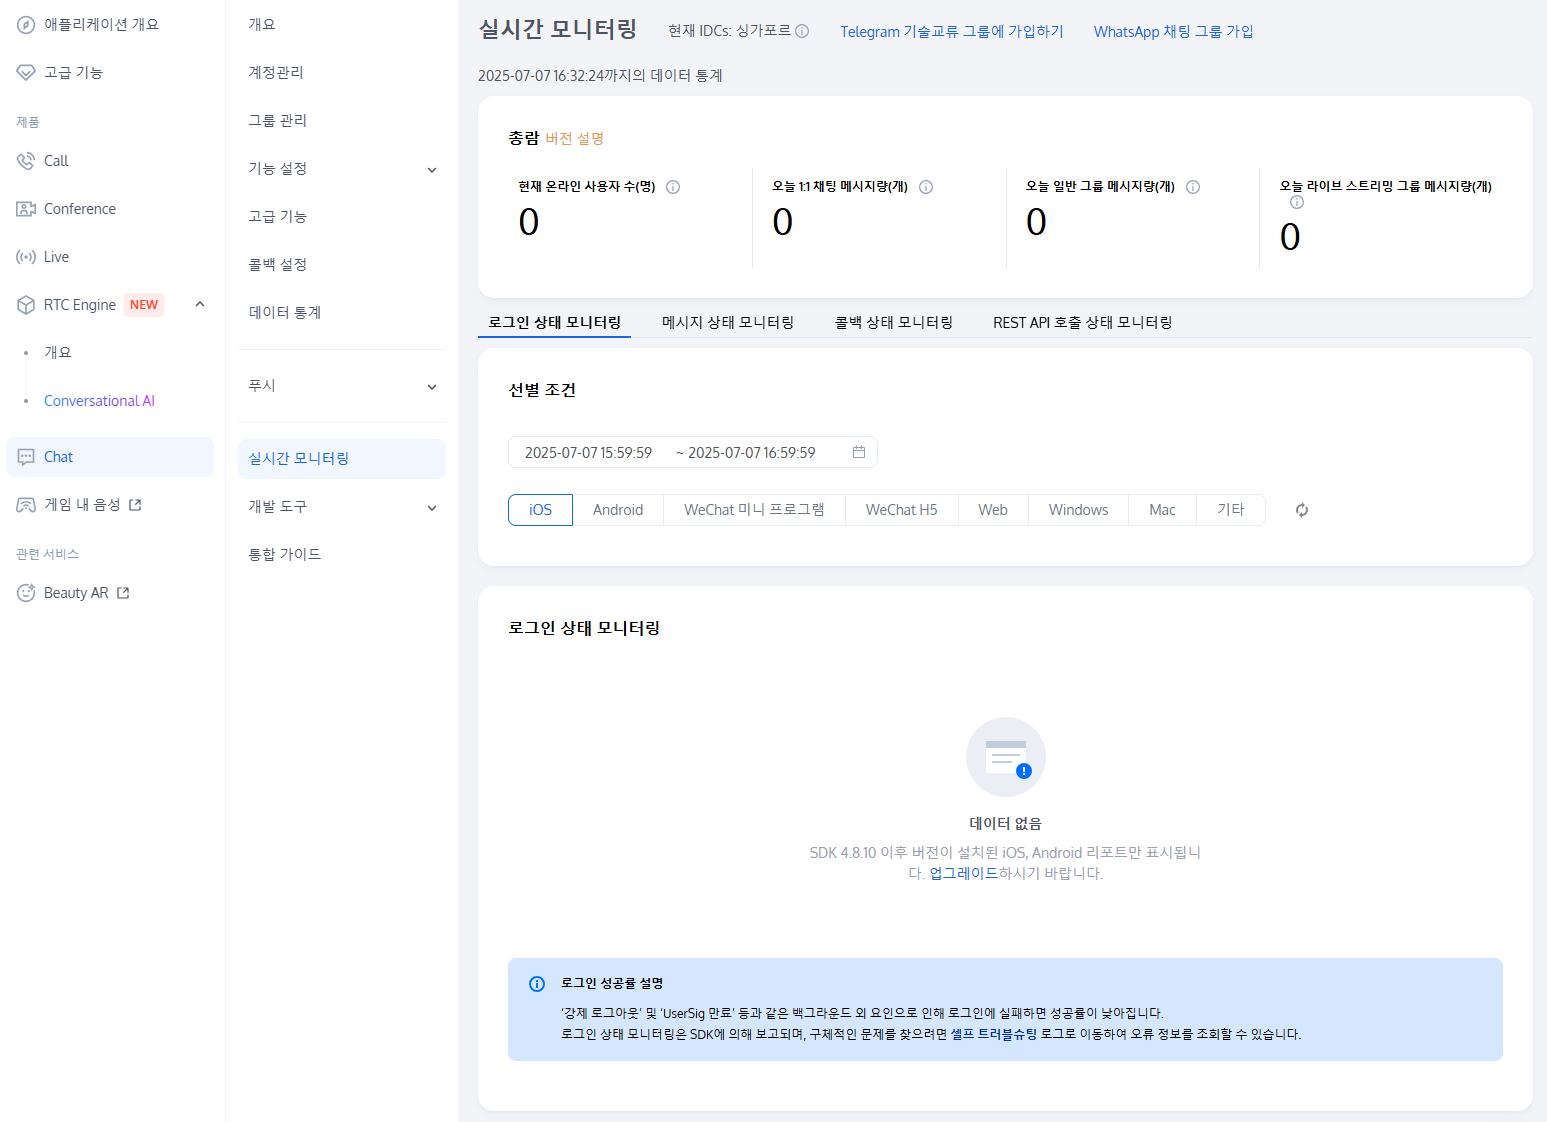Image resolution: width=1547 pixels, height=1122 pixels.
Task: Click WhatsApp 채팅 그룹 가입 link
Action: point(1173,32)
